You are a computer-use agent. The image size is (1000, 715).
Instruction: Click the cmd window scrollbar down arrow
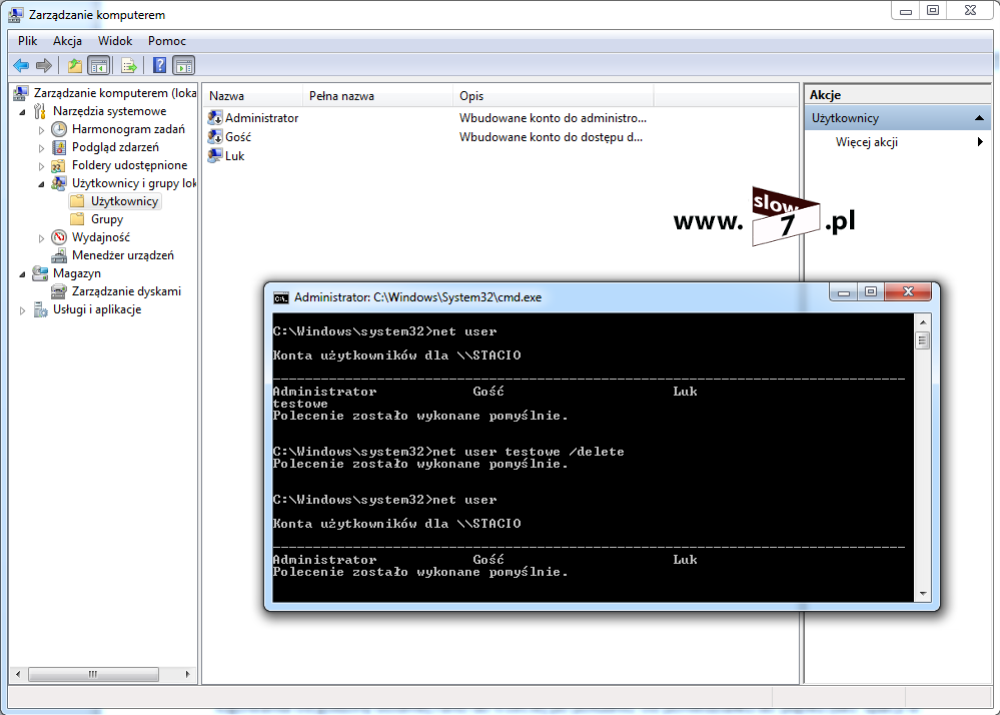tap(923, 594)
